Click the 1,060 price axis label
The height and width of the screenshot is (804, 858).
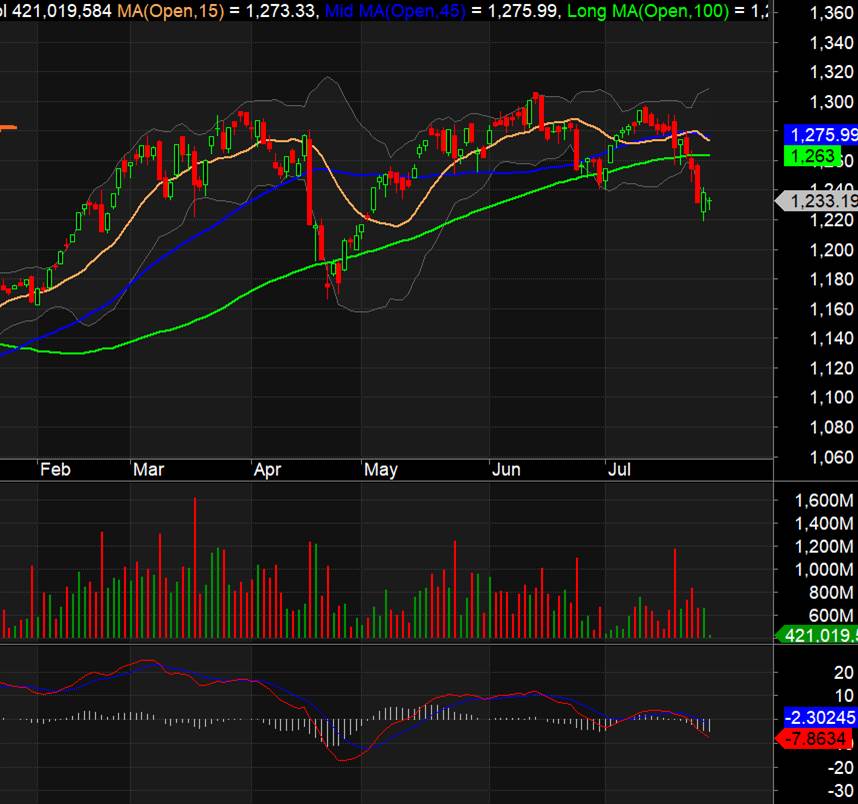[831, 457]
